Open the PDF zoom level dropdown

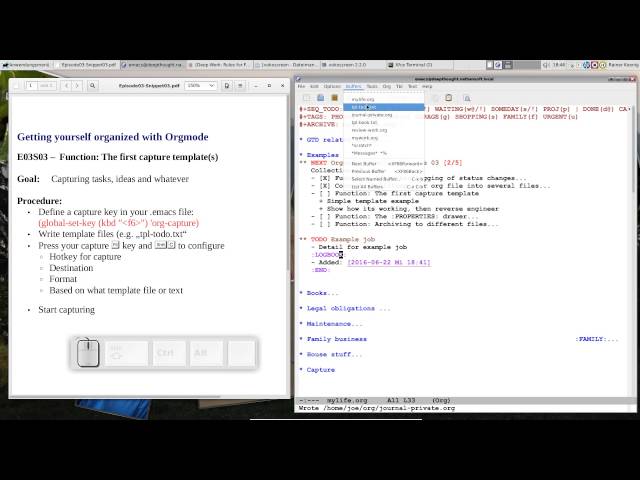tap(200, 86)
